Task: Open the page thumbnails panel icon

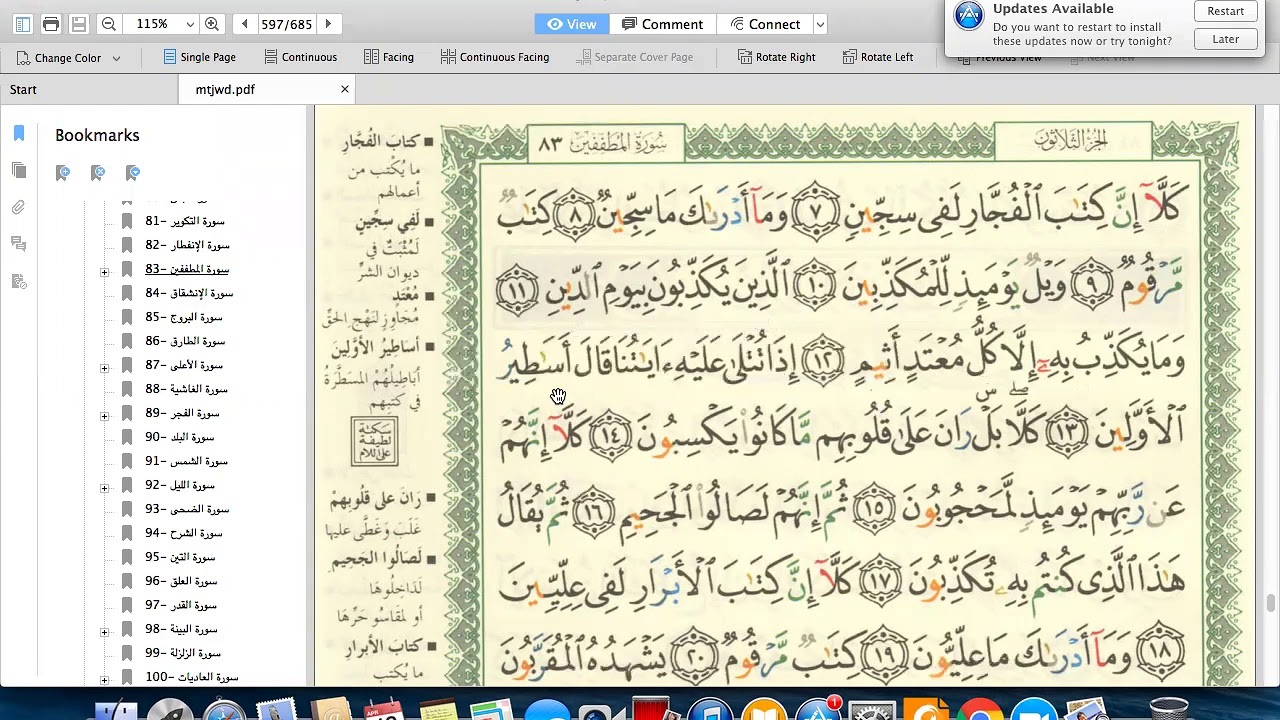Action: pyautogui.click(x=19, y=171)
